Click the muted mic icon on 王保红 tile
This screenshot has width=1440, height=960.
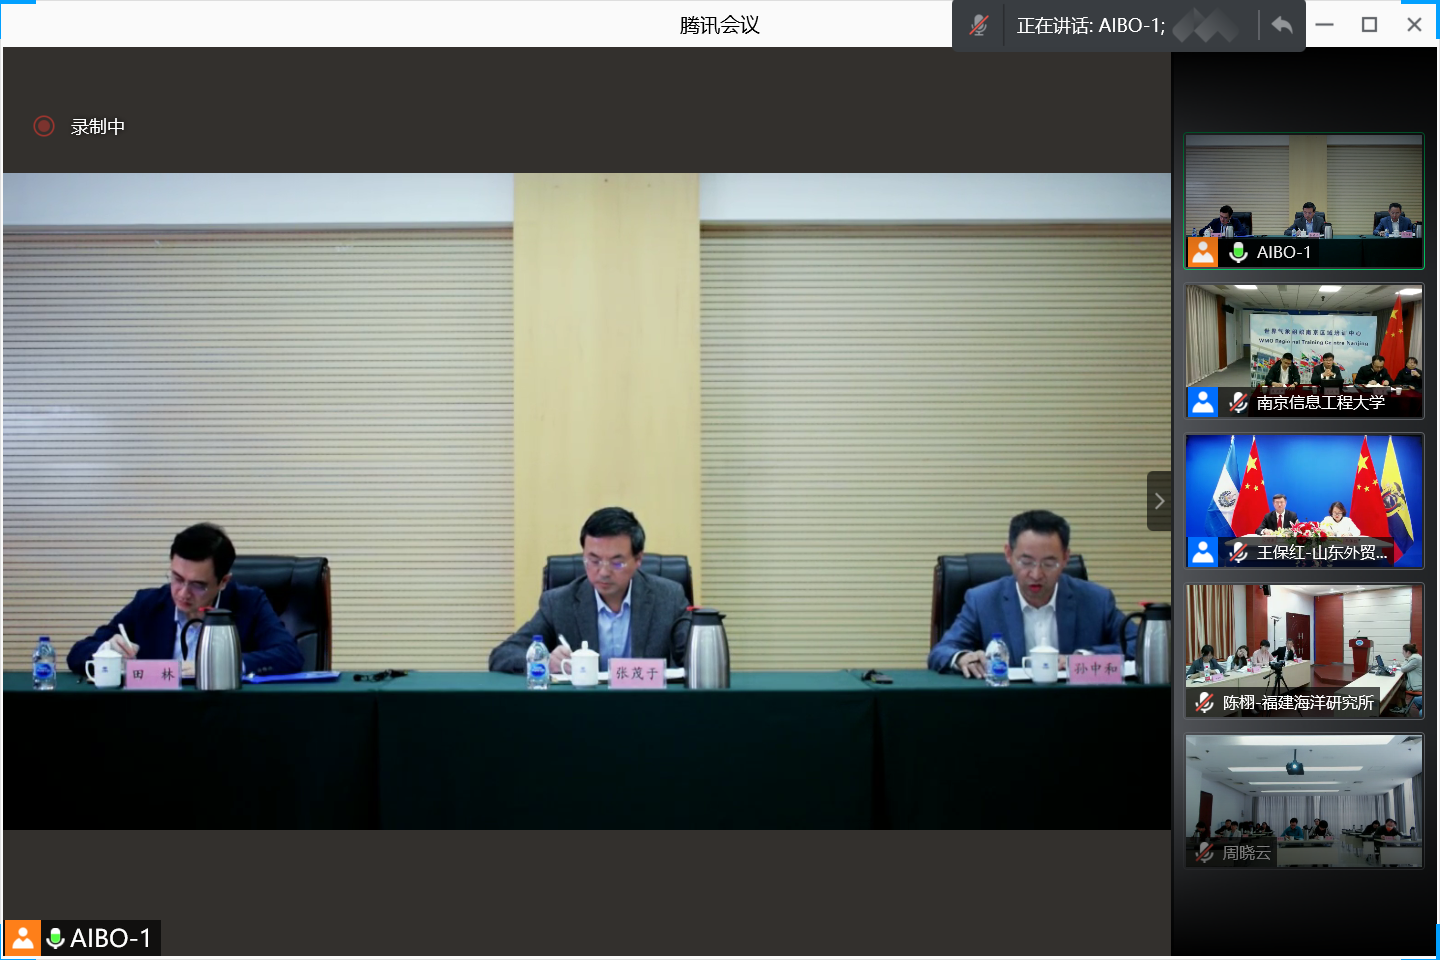click(1238, 552)
